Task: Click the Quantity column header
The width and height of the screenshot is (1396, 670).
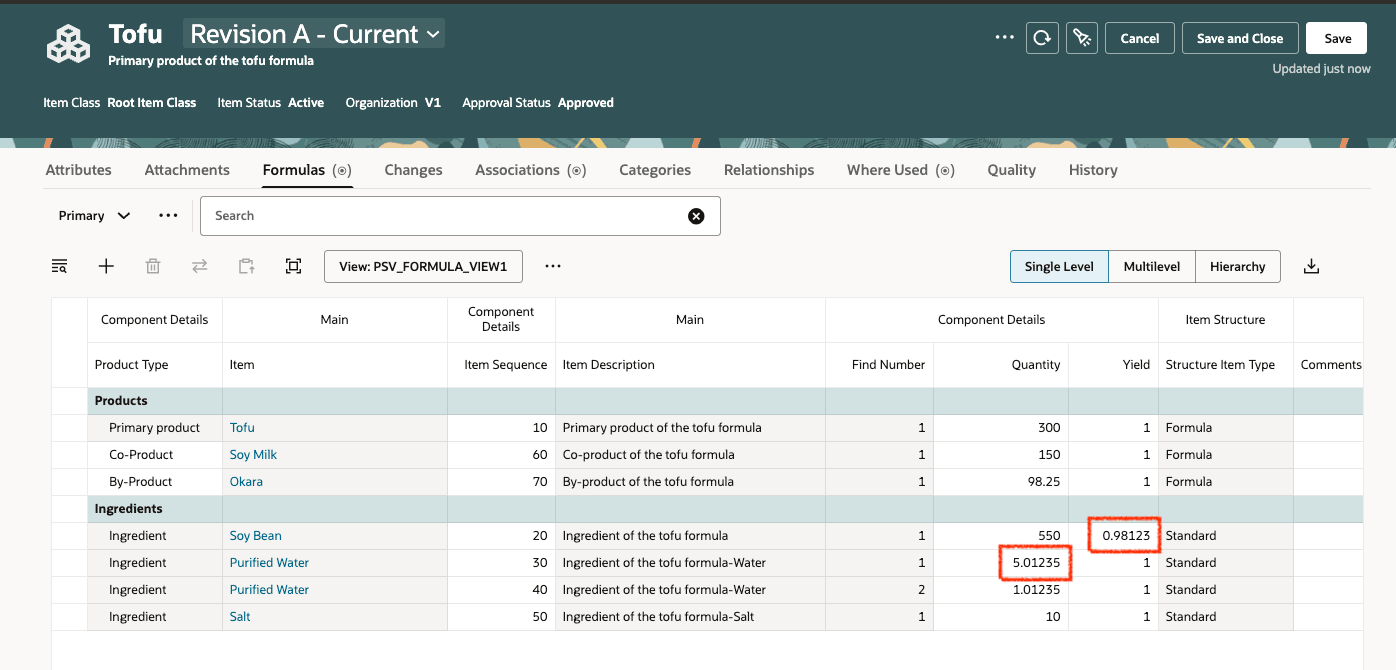Action: coord(1001,365)
